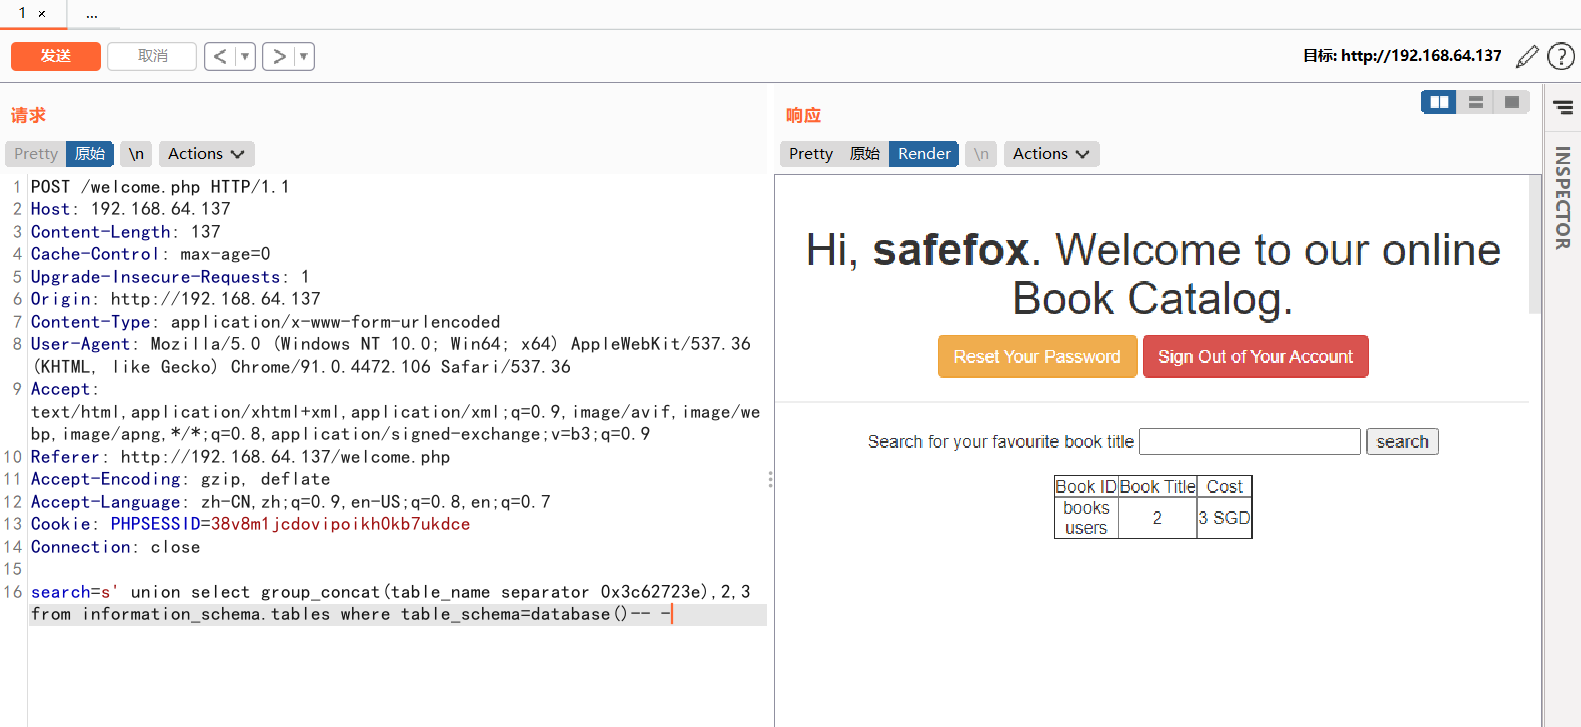Click the Book Title table header
This screenshot has width=1581, height=727.
[x=1157, y=487]
